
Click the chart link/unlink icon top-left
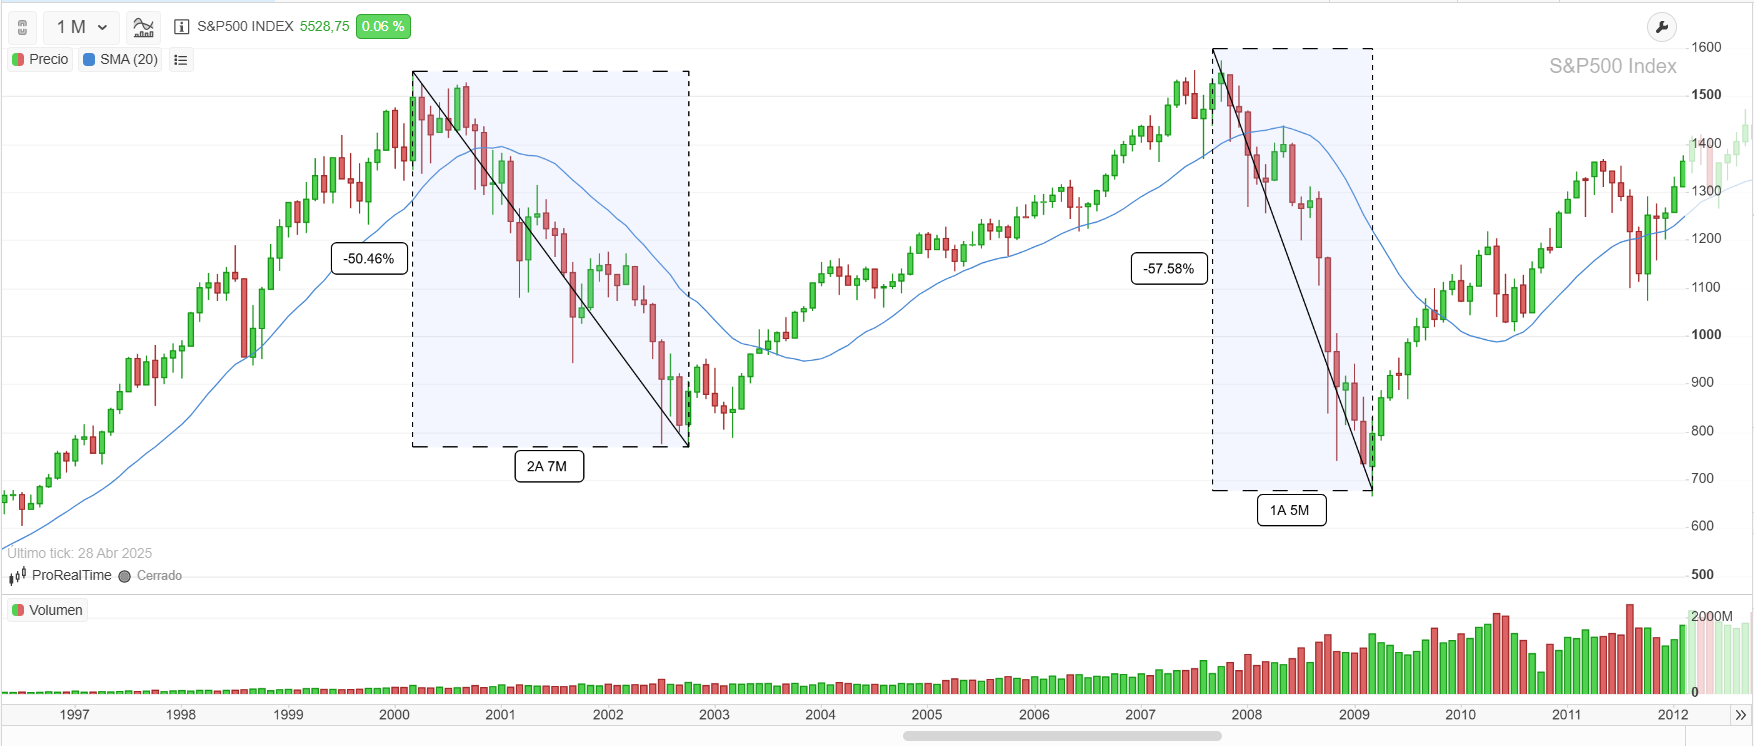[x=21, y=27]
